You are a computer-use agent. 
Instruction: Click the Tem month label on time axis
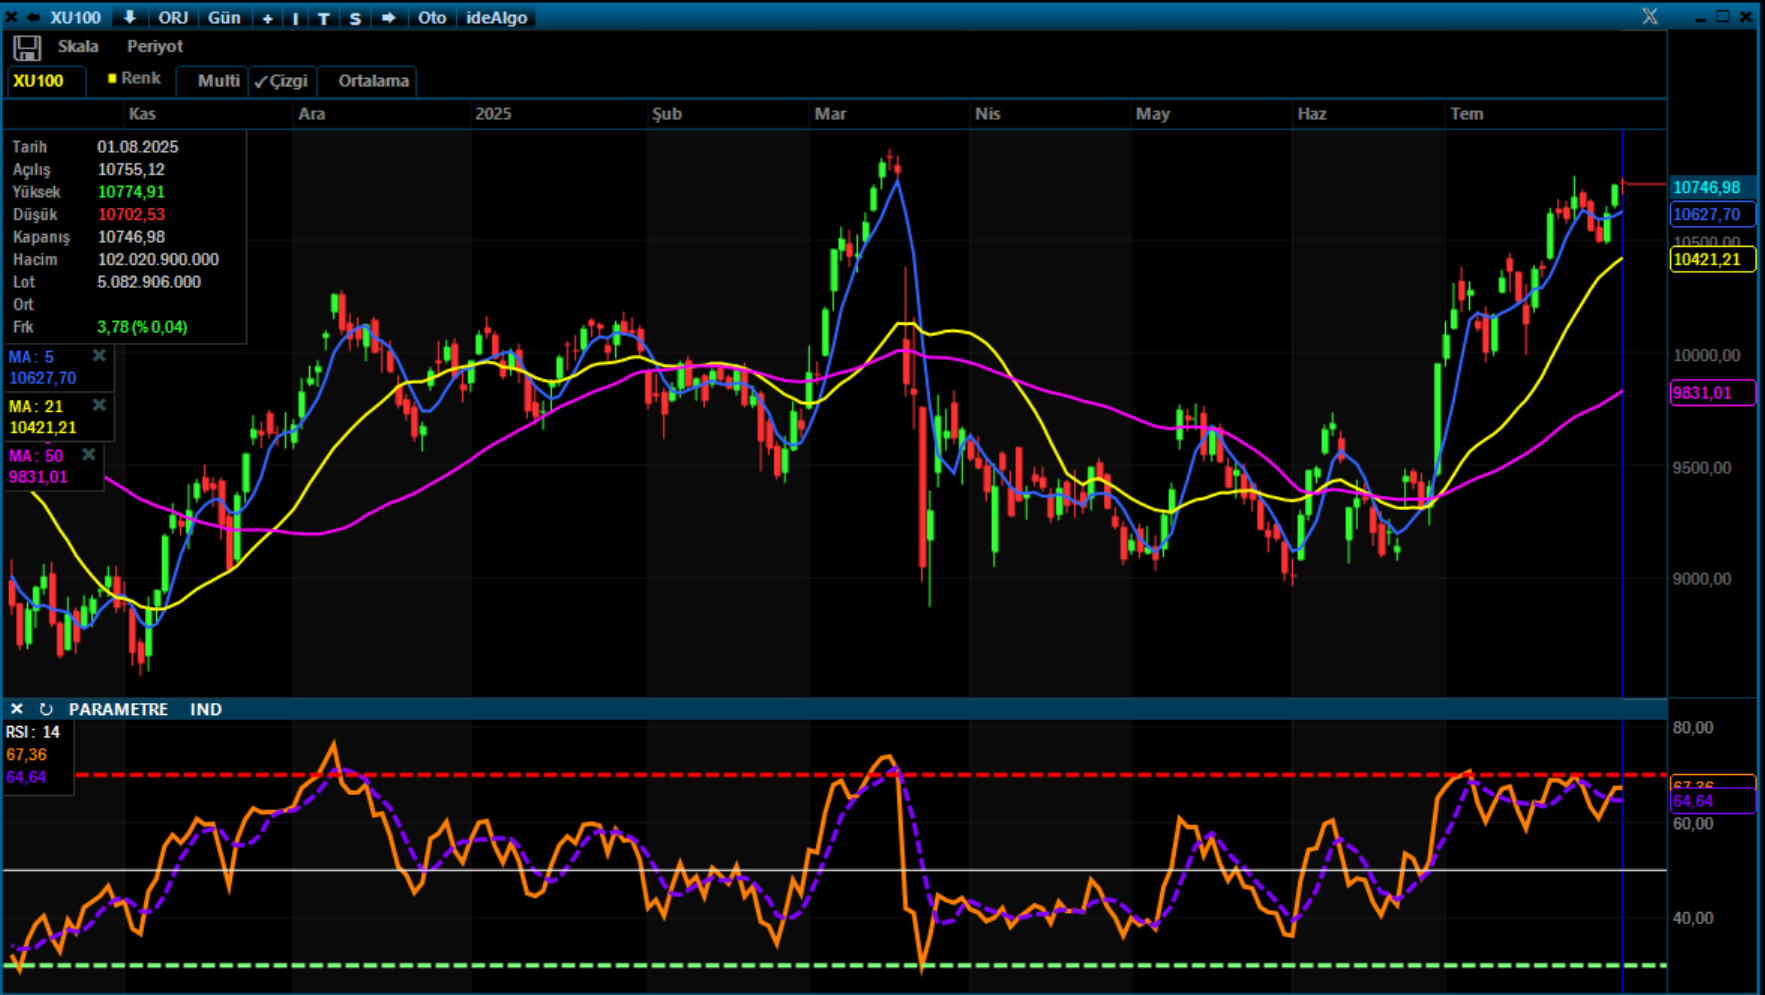pyautogui.click(x=1467, y=114)
